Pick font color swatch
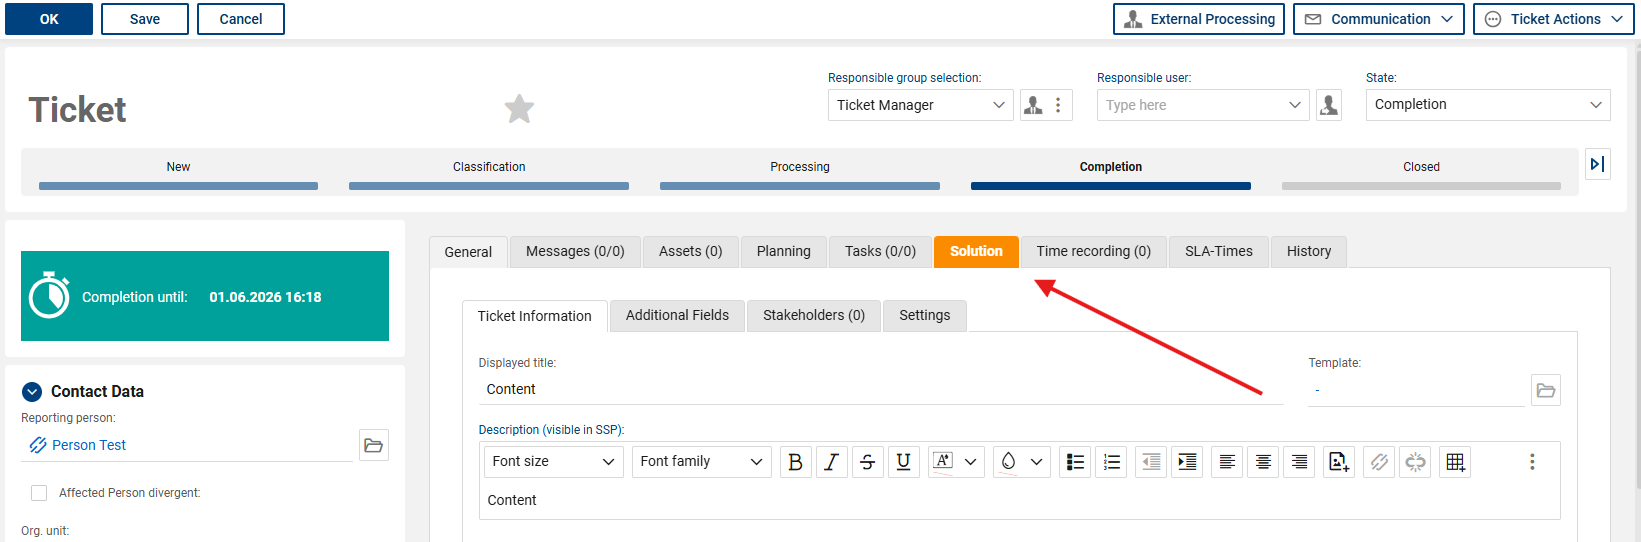Viewport: 1641px width, 542px height. tap(943, 461)
